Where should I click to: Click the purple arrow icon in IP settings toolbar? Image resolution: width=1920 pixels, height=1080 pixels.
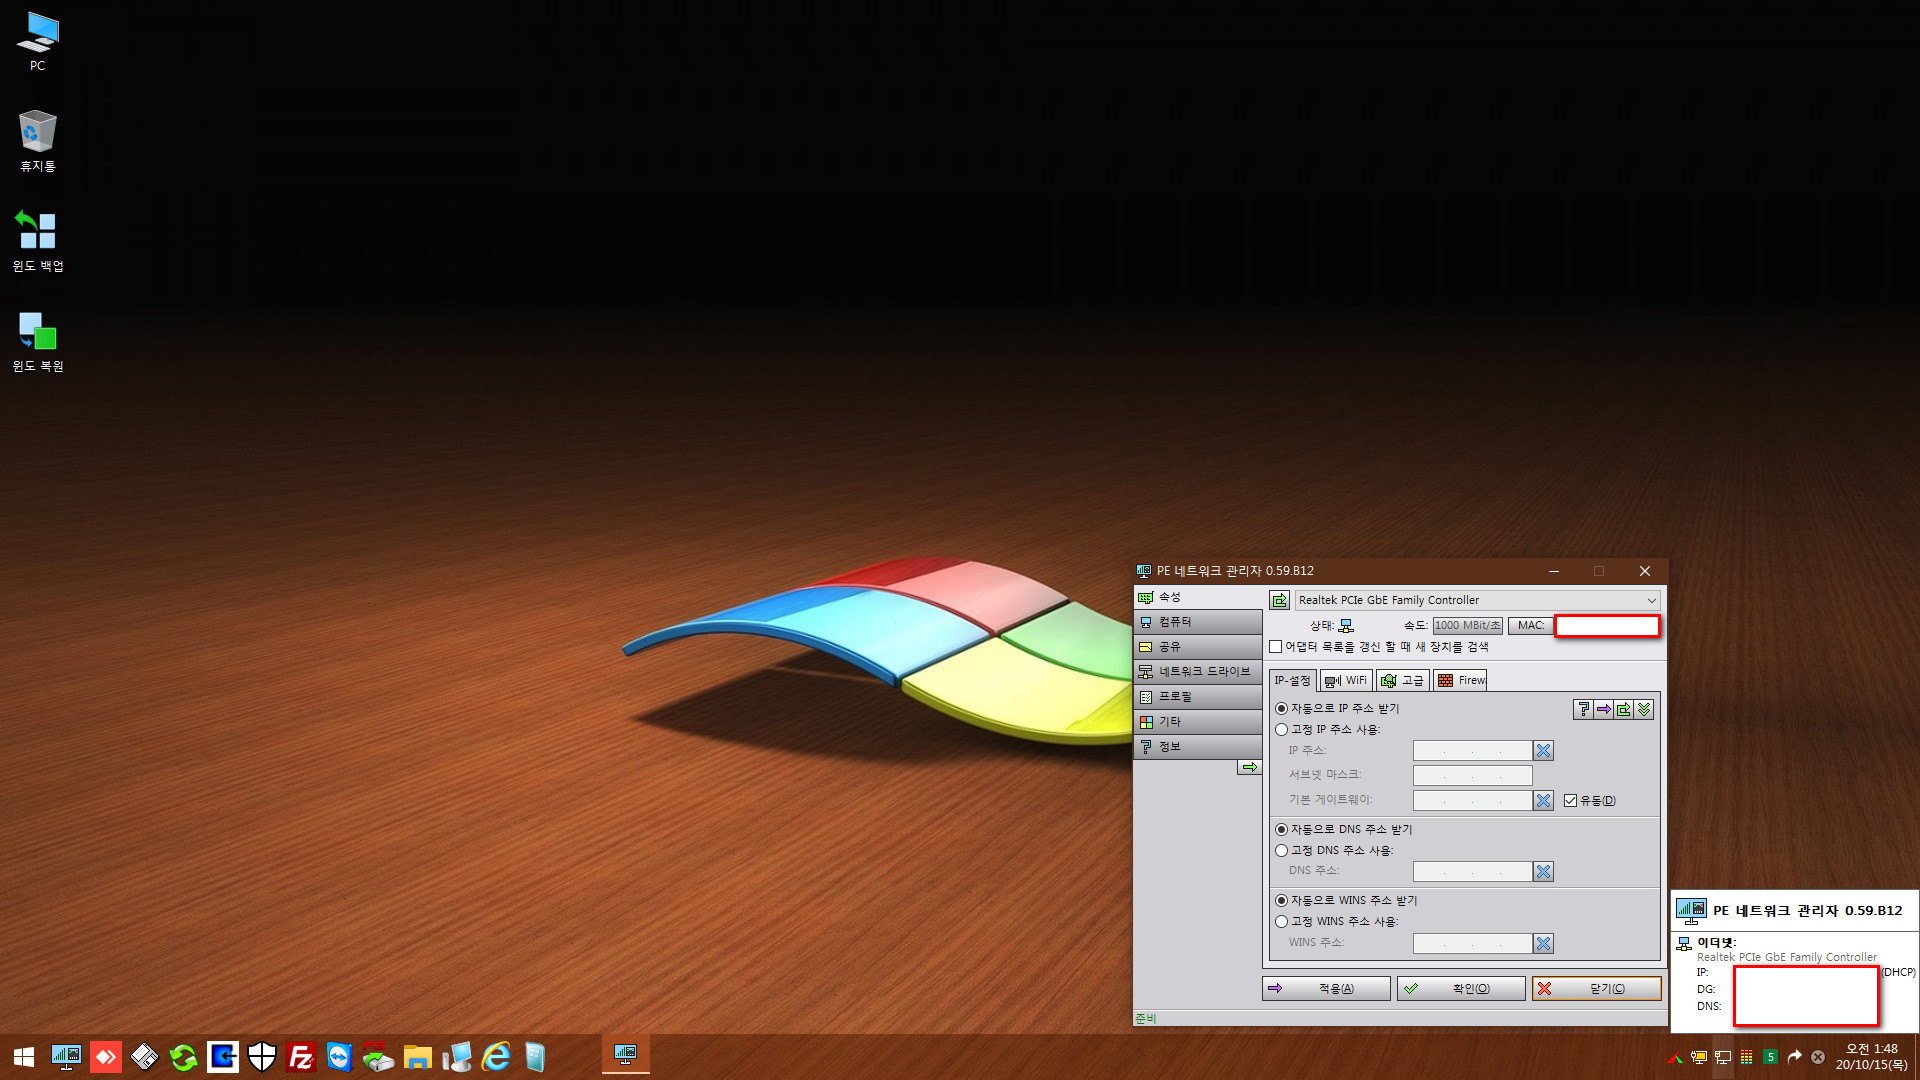click(x=1603, y=709)
